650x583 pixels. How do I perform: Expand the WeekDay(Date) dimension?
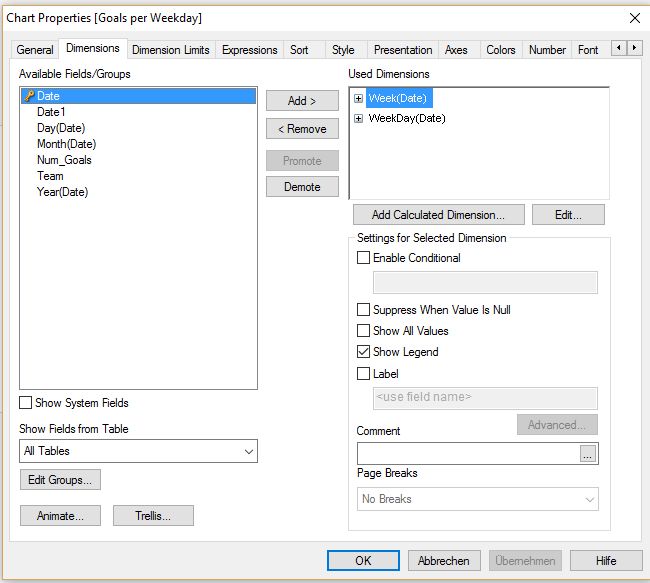coord(358,118)
